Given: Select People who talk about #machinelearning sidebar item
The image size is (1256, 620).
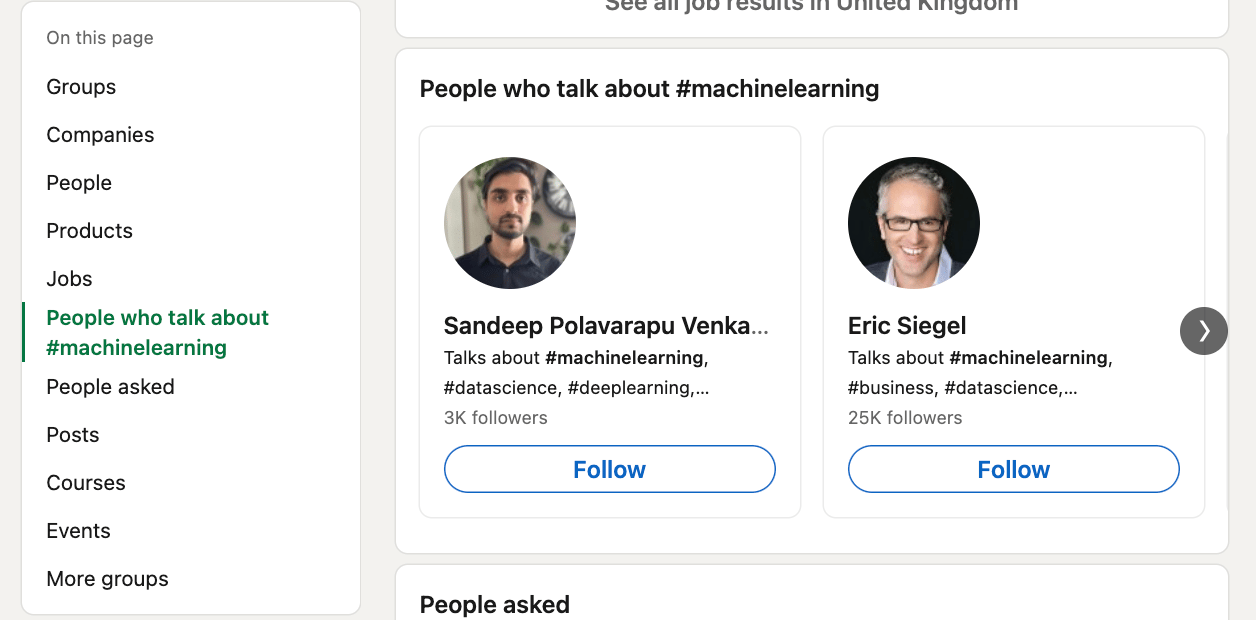Looking at the screenshot, I should tap(157, 333).
